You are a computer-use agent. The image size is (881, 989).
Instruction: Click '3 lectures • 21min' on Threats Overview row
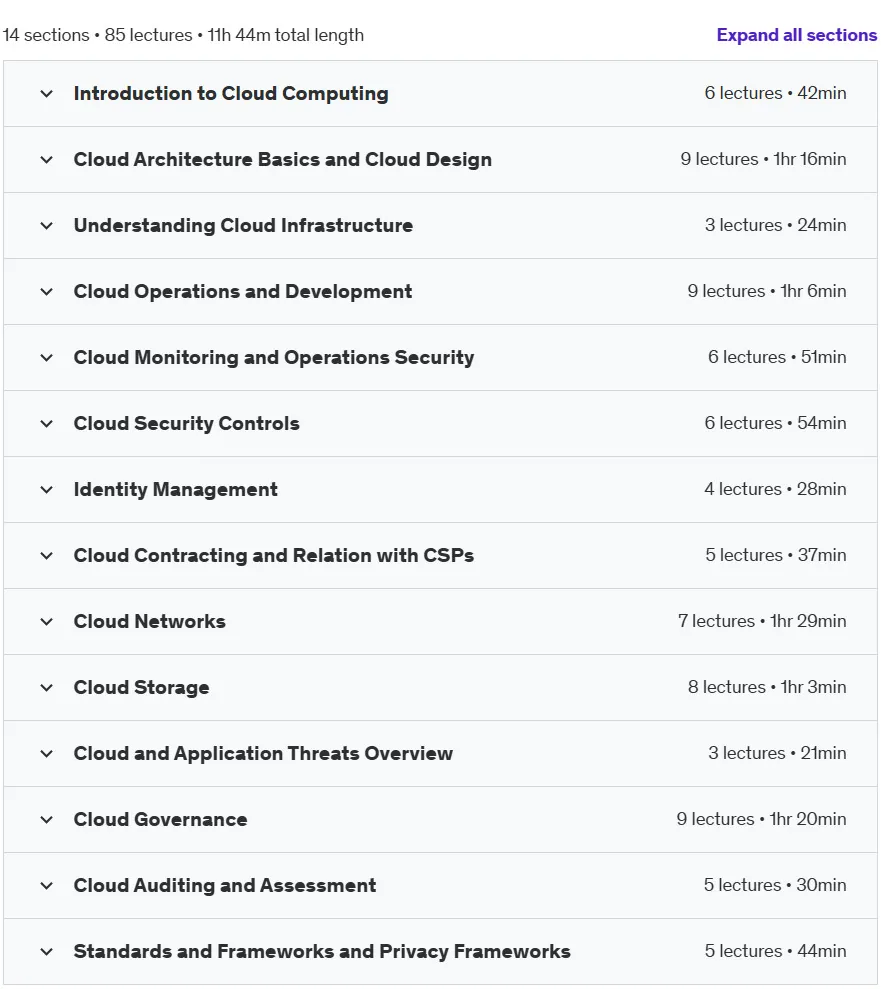click(777, 753)
